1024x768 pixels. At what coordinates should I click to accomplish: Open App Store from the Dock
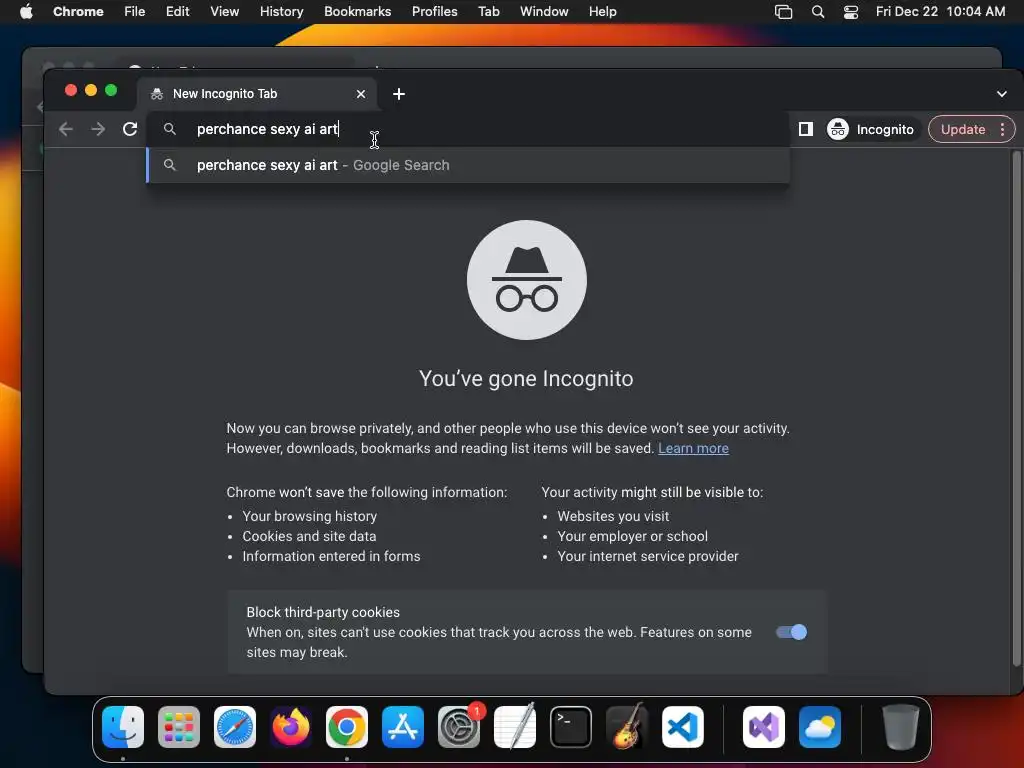click(403, 727)
